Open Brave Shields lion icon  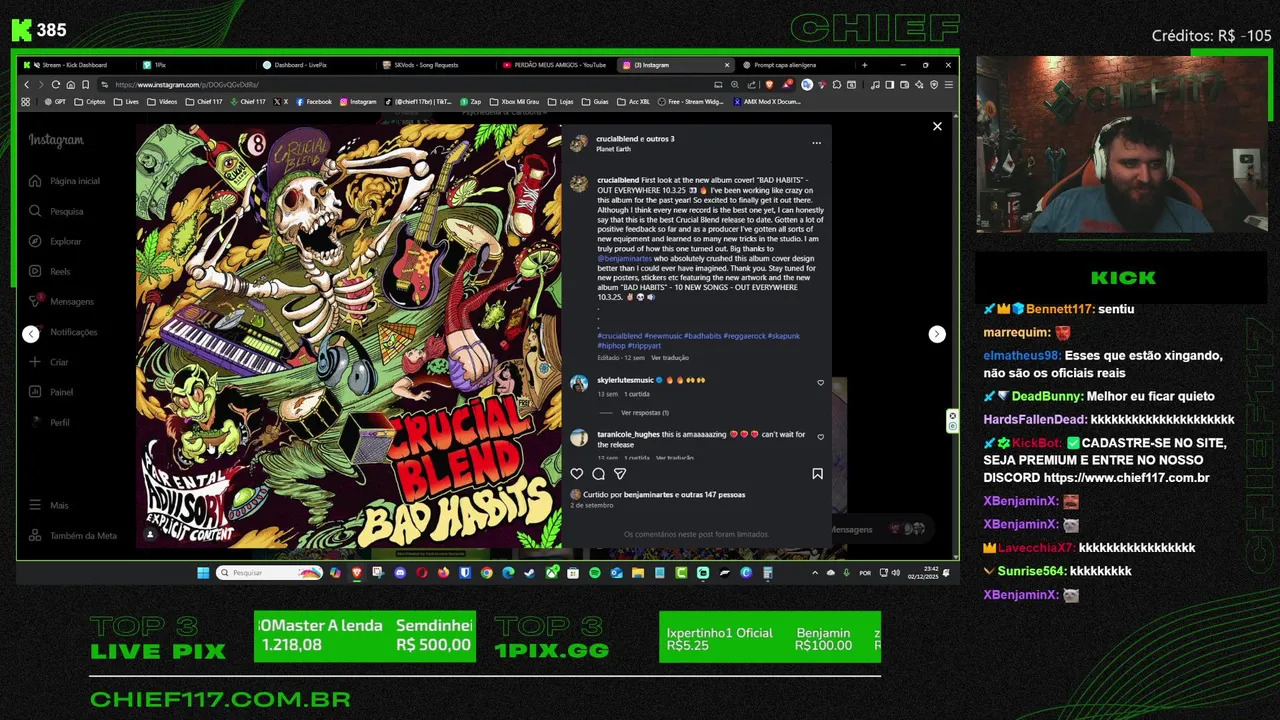pos(769,85)
